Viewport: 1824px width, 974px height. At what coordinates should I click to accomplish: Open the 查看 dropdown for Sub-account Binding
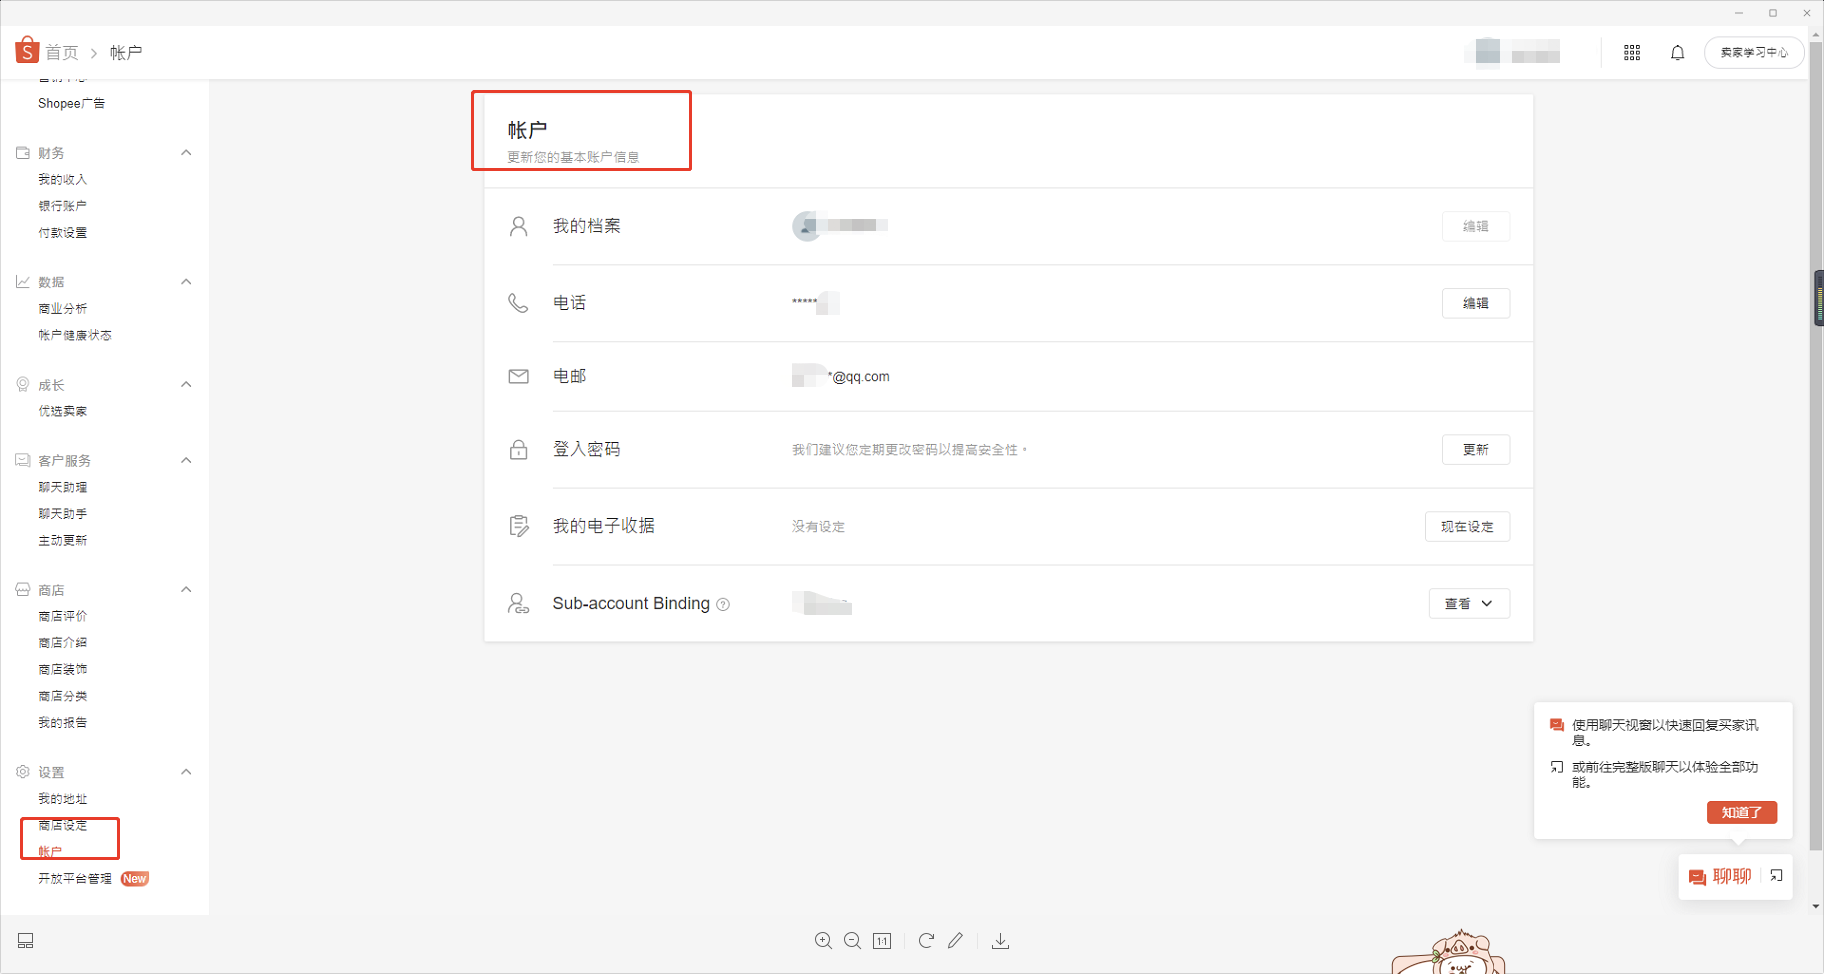click(x=1469, y=604)
